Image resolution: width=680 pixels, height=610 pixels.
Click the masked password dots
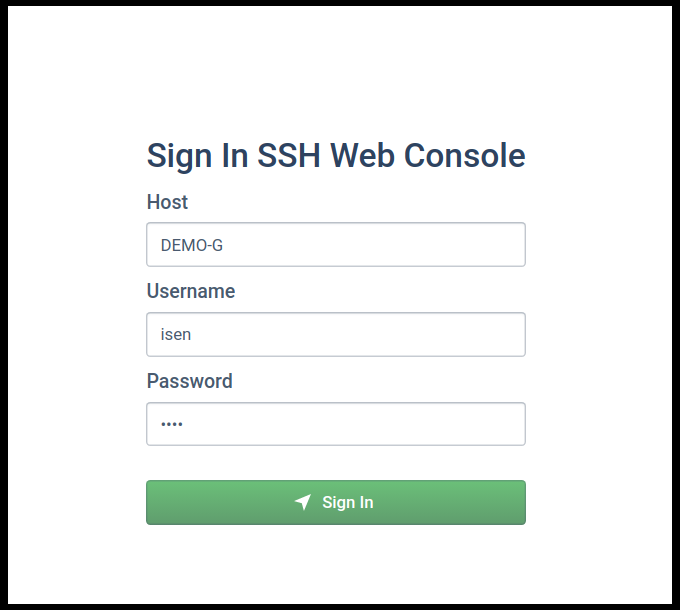[172, 424]
